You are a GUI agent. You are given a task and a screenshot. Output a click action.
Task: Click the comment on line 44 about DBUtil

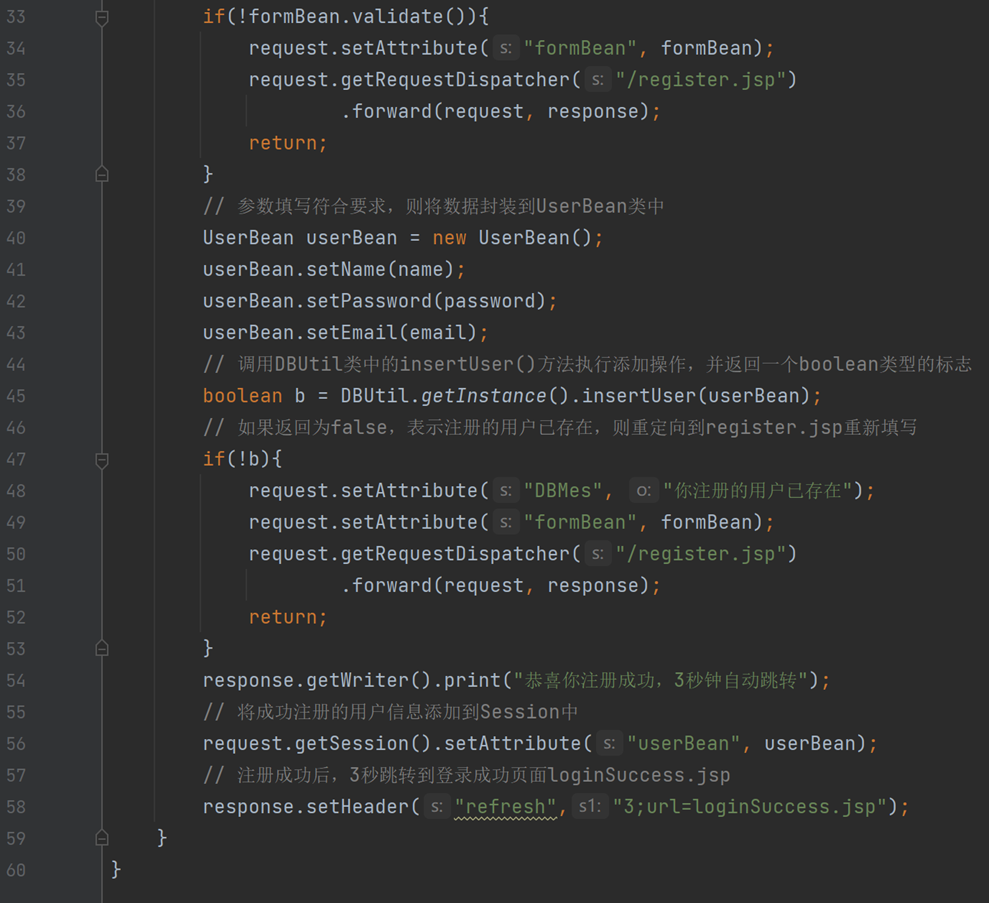click(587, 364)
